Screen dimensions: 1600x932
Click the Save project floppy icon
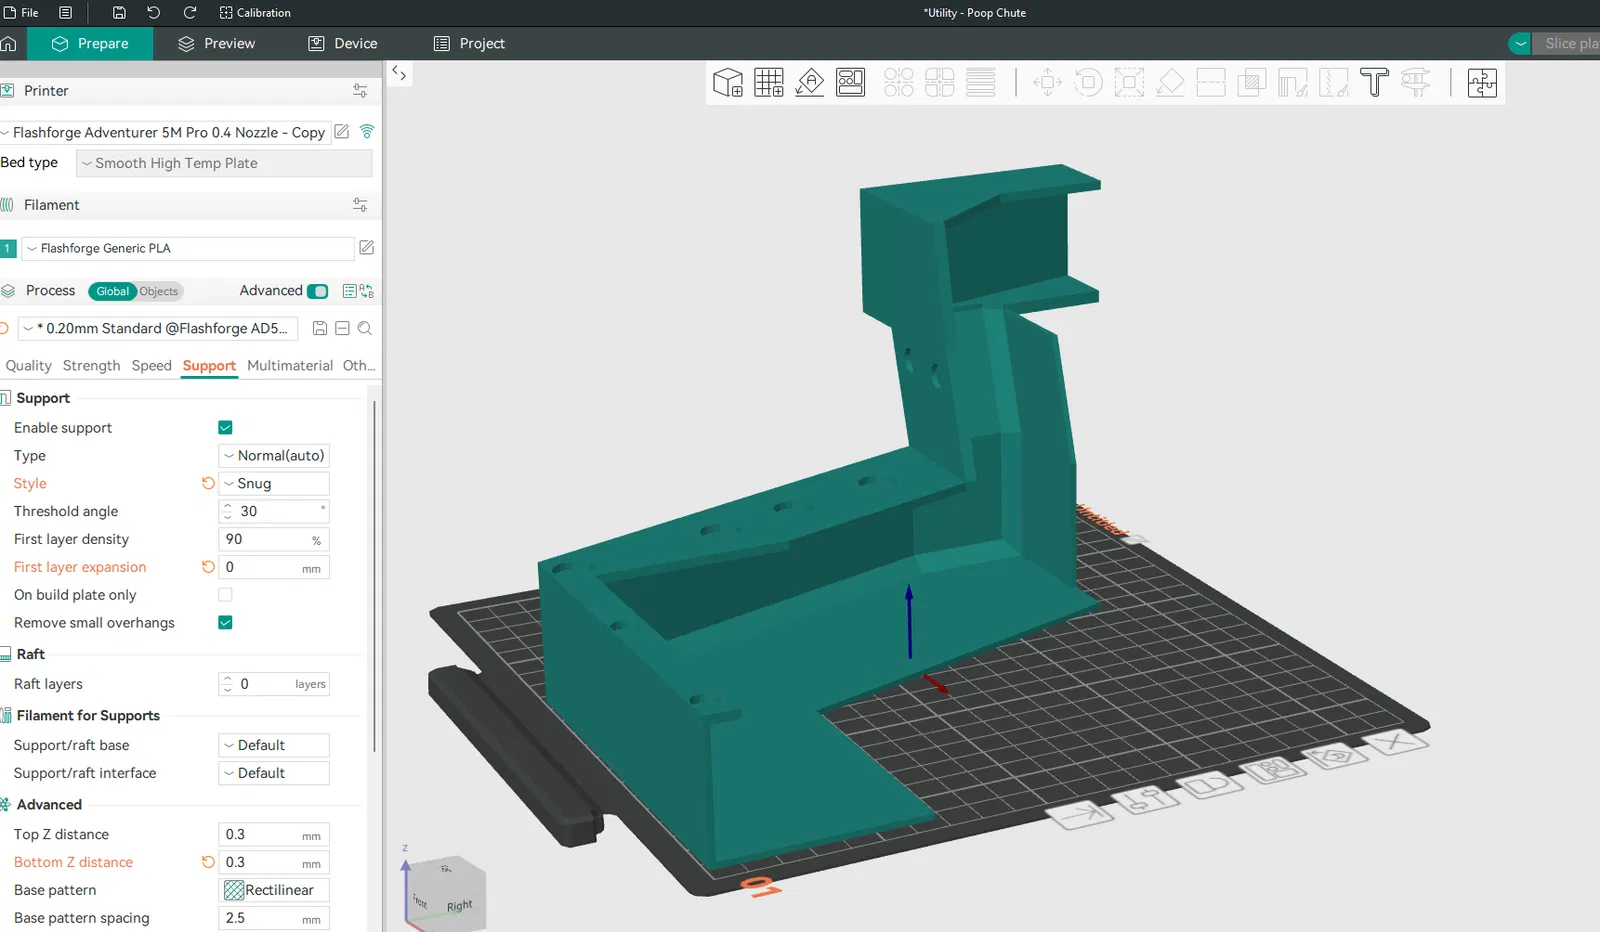tap(119, 13)
